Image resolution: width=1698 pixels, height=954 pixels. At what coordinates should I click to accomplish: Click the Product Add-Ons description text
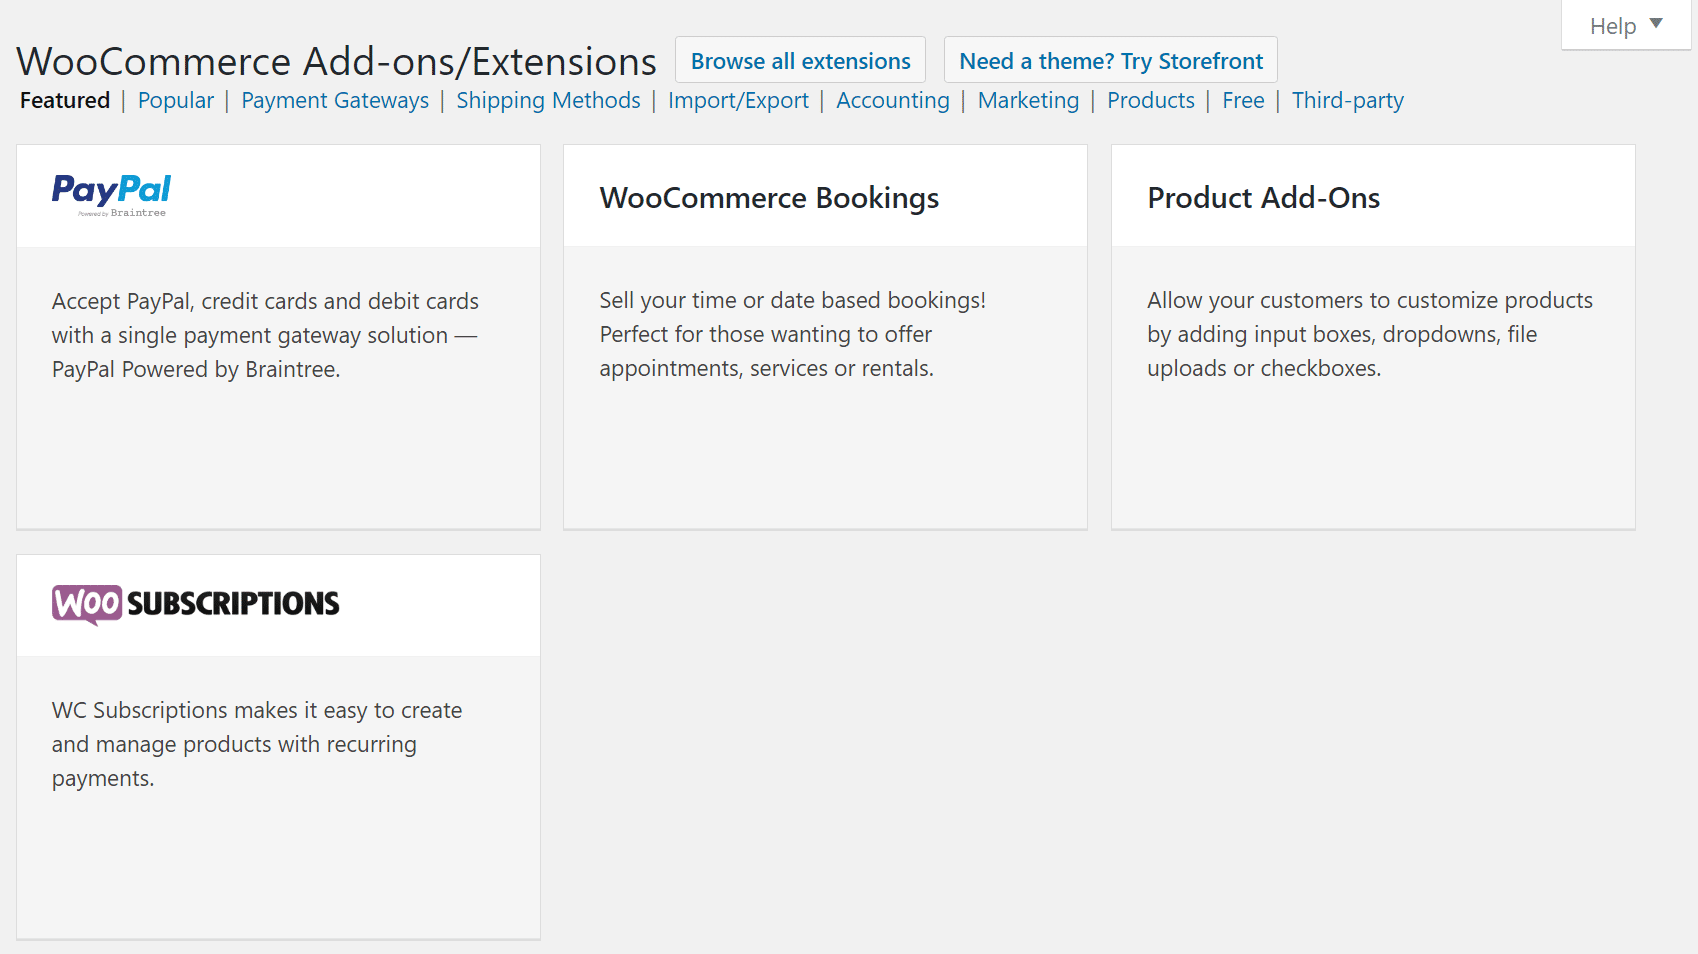[1369, 334]
